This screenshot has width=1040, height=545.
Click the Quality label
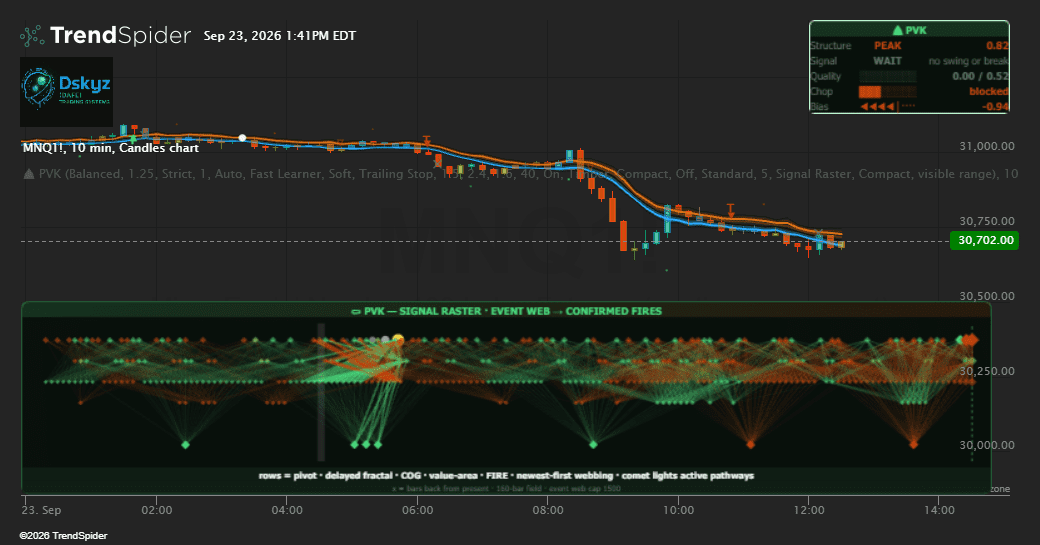tap(826, 76)
